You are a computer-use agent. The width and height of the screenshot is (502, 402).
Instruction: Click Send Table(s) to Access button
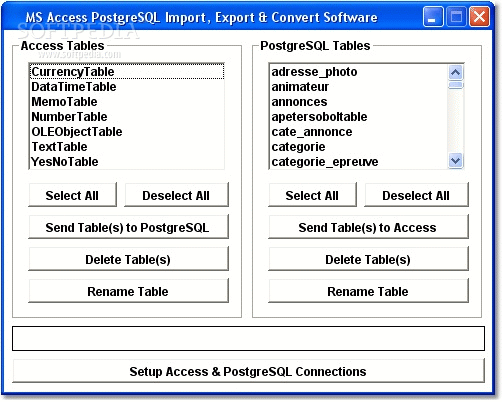point(368,227)
